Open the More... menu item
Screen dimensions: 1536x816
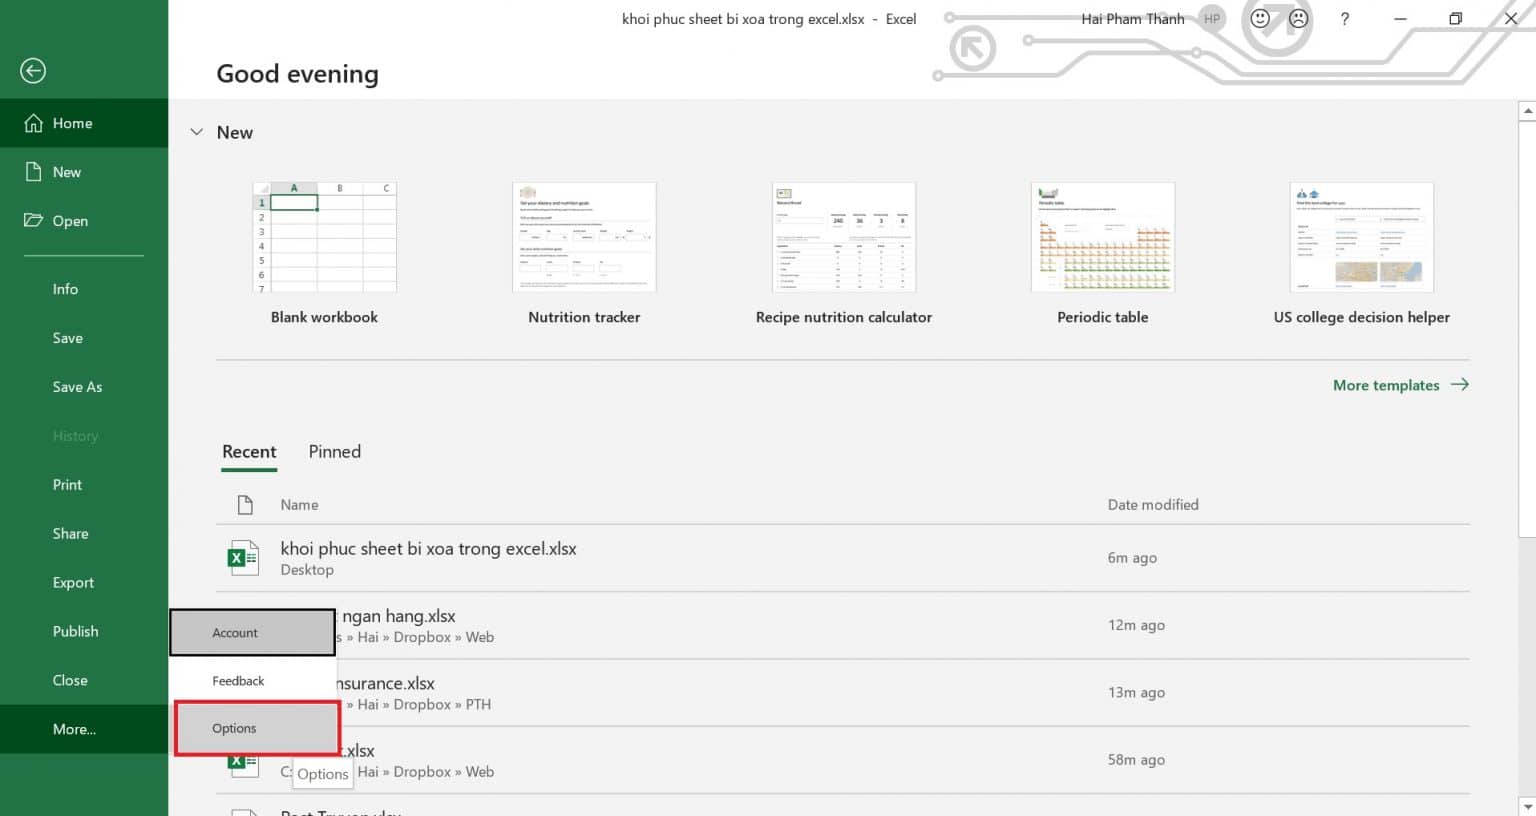84,729
